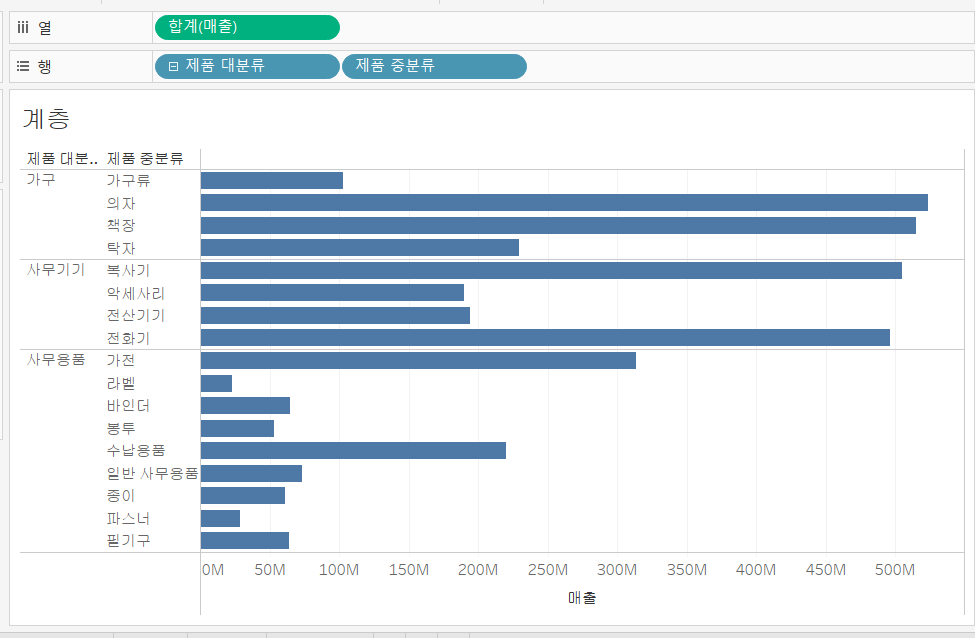The height and width of the screenshot is (638, 975).
Task: Select the 책장 sales bar
Action: [558, 225]
